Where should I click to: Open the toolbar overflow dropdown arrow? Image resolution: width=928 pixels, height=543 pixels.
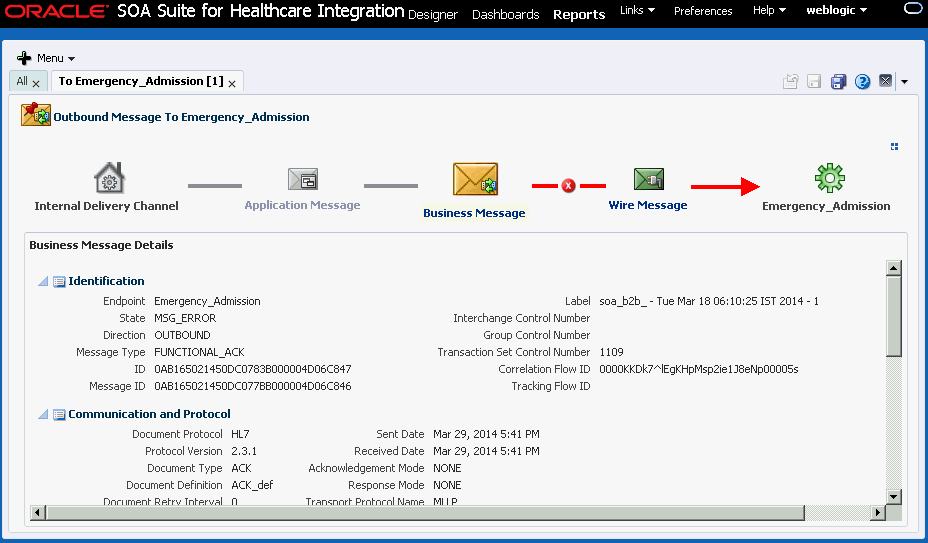tap(904, 82)
